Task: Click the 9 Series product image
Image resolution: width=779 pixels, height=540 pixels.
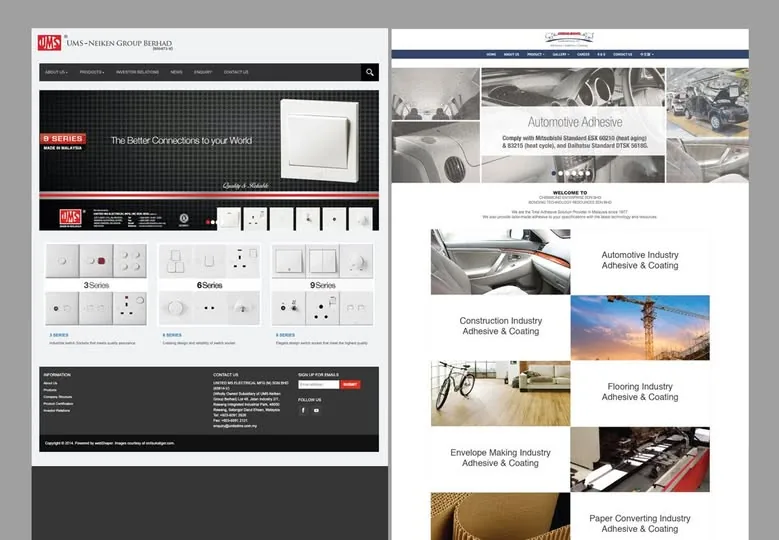Action: tap(322, 285)
